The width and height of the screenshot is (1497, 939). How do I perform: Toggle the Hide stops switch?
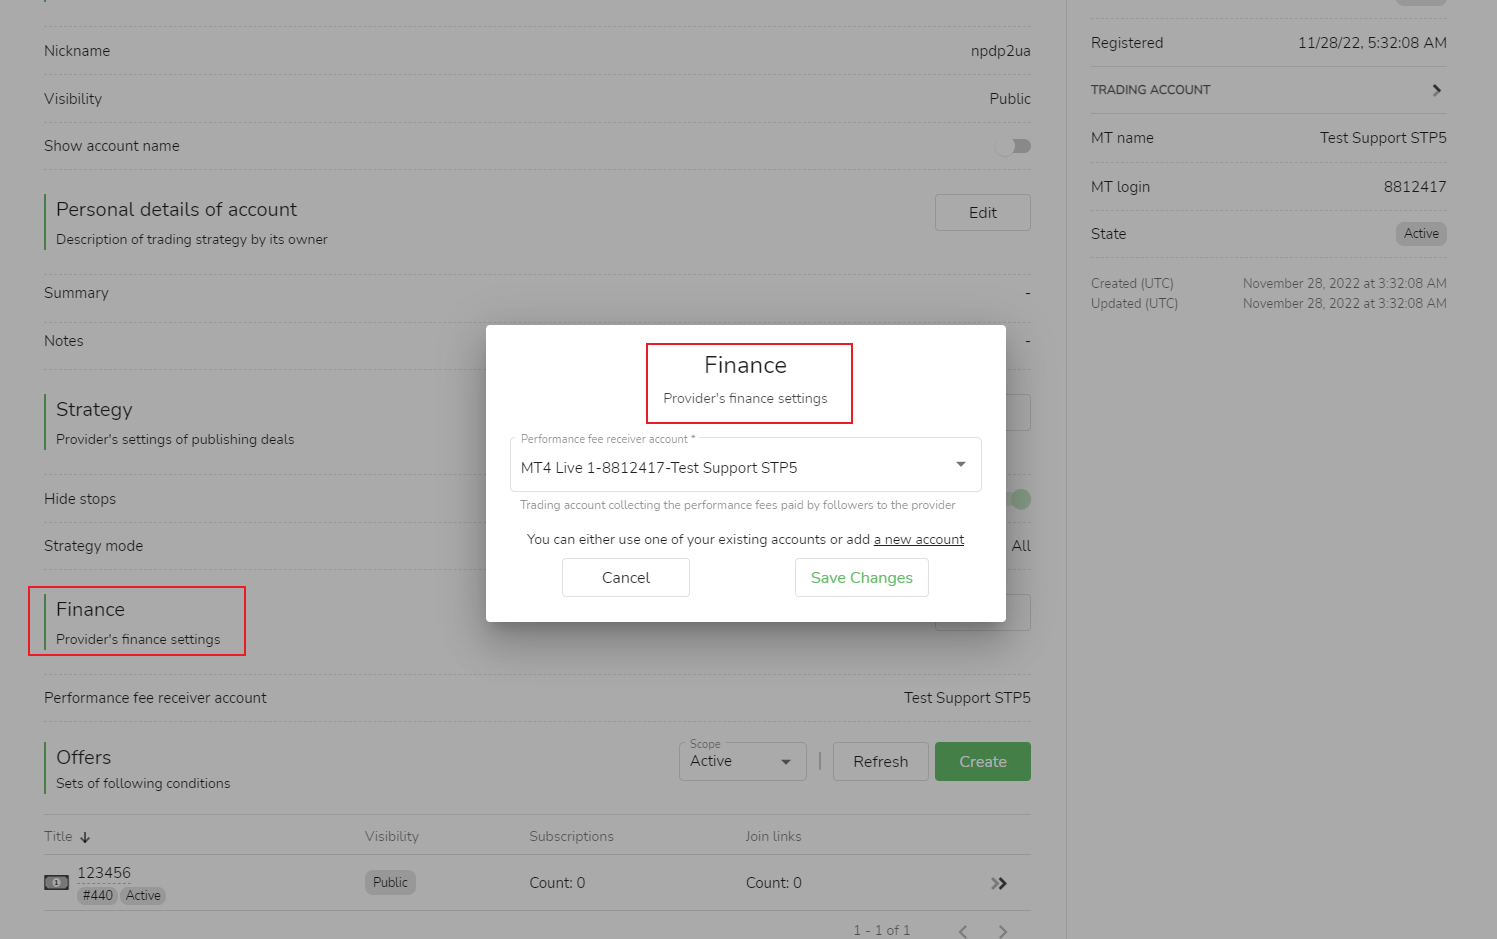point(1019,499)
